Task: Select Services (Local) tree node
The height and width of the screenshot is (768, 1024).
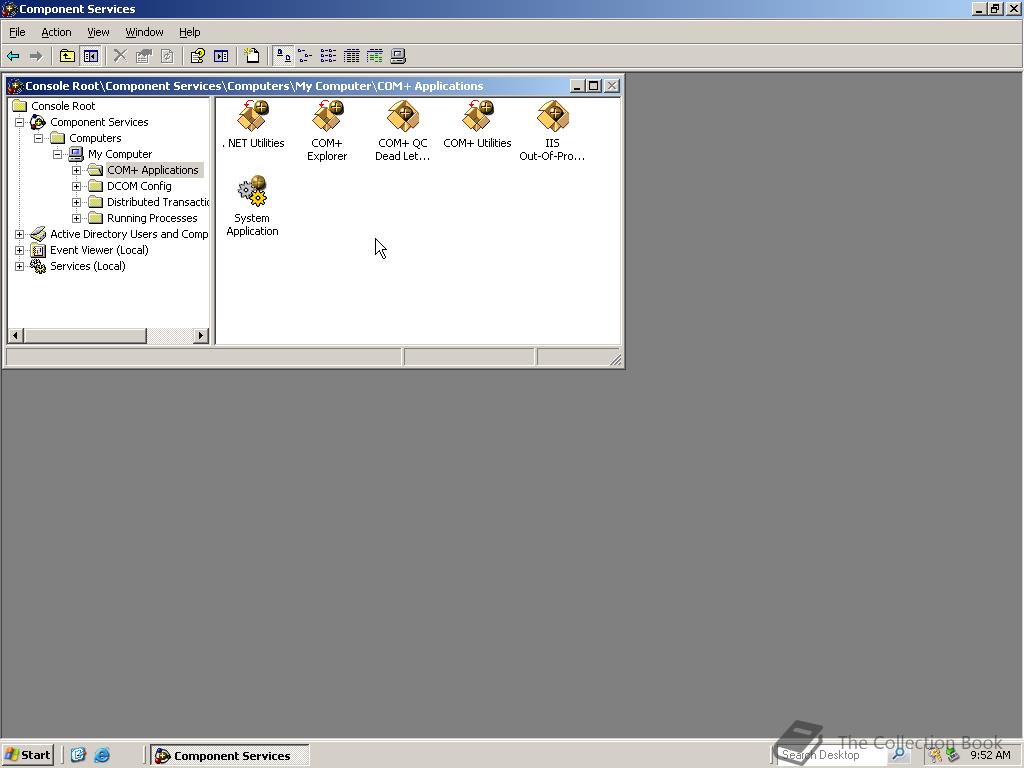Action: [88, 266]
